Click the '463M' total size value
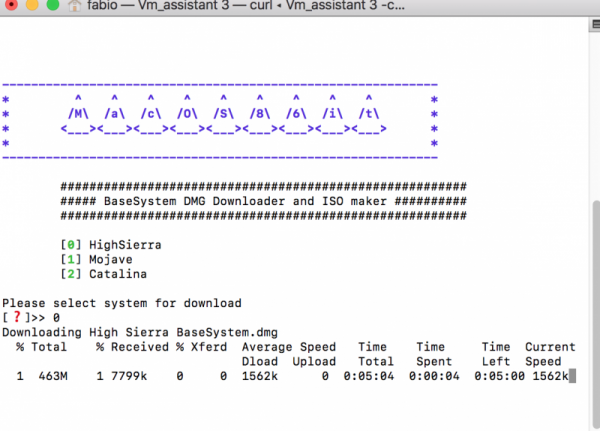The height and width of the screenshot is (431, 600). coord(53,376)
